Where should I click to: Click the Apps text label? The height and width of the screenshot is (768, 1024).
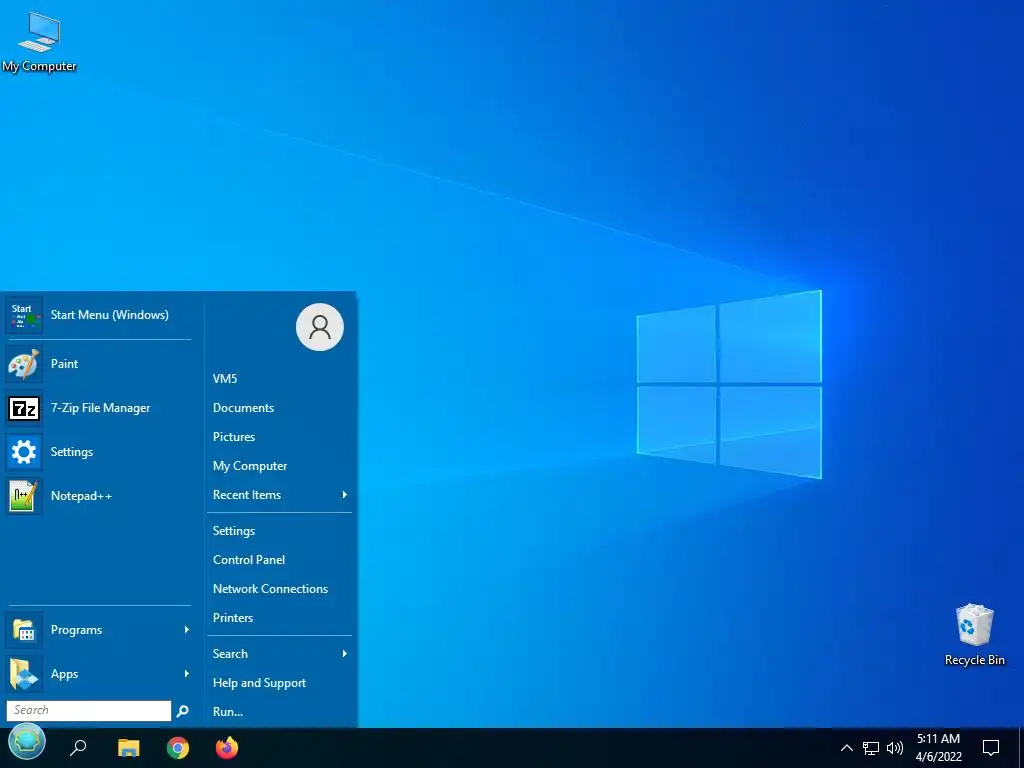64,674
